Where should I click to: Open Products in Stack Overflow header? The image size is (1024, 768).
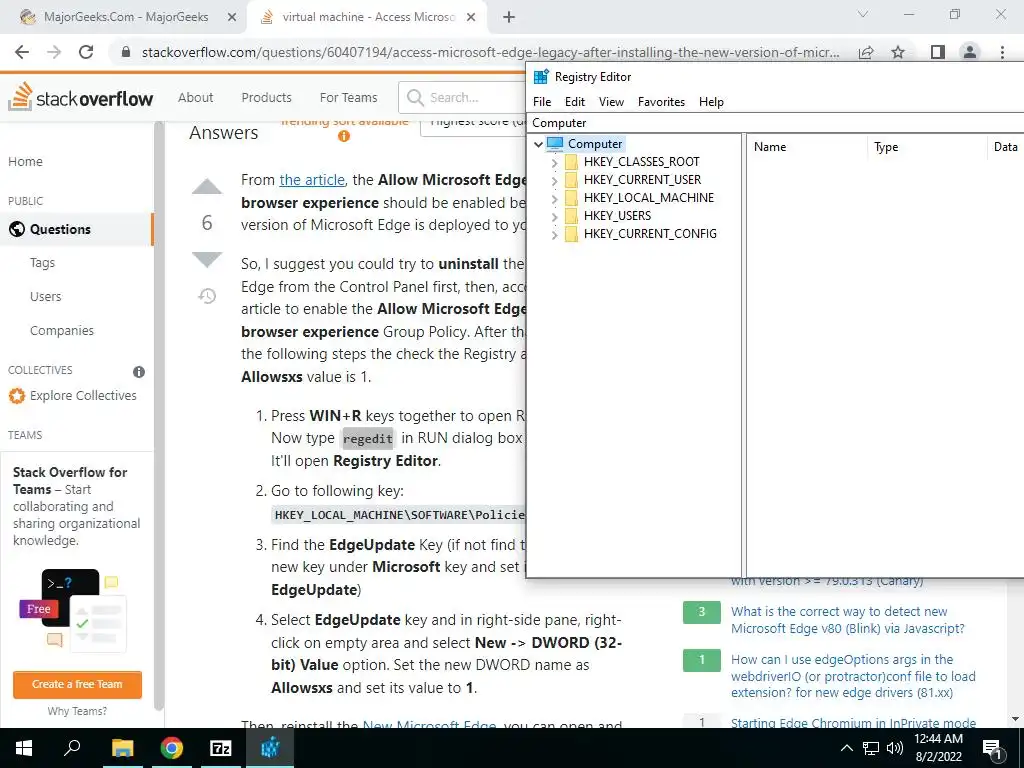coord(266,97)
